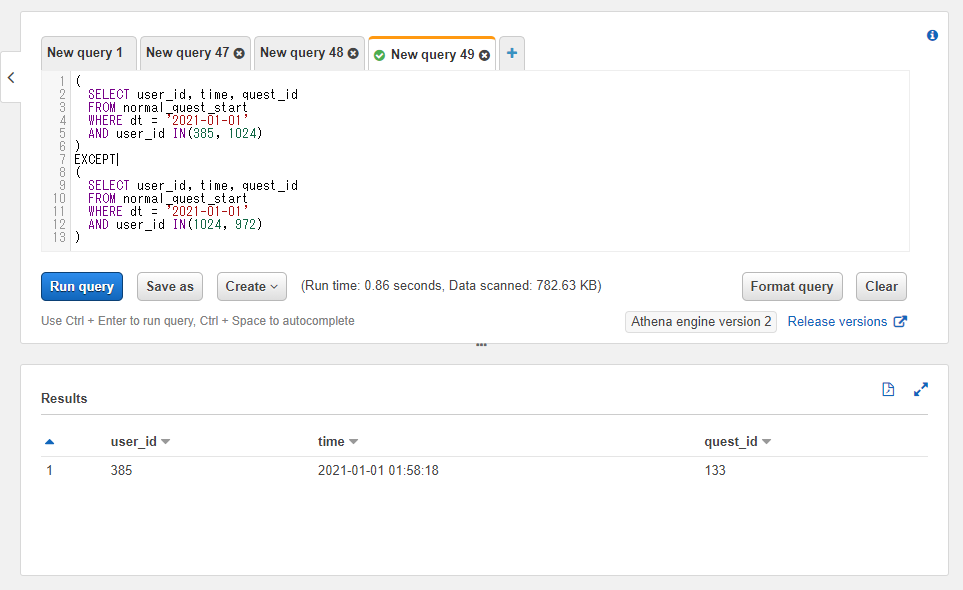Open the quest_id column sort dropdown
The height and width of the screenshot is (590, 963).
coord(766,441)
